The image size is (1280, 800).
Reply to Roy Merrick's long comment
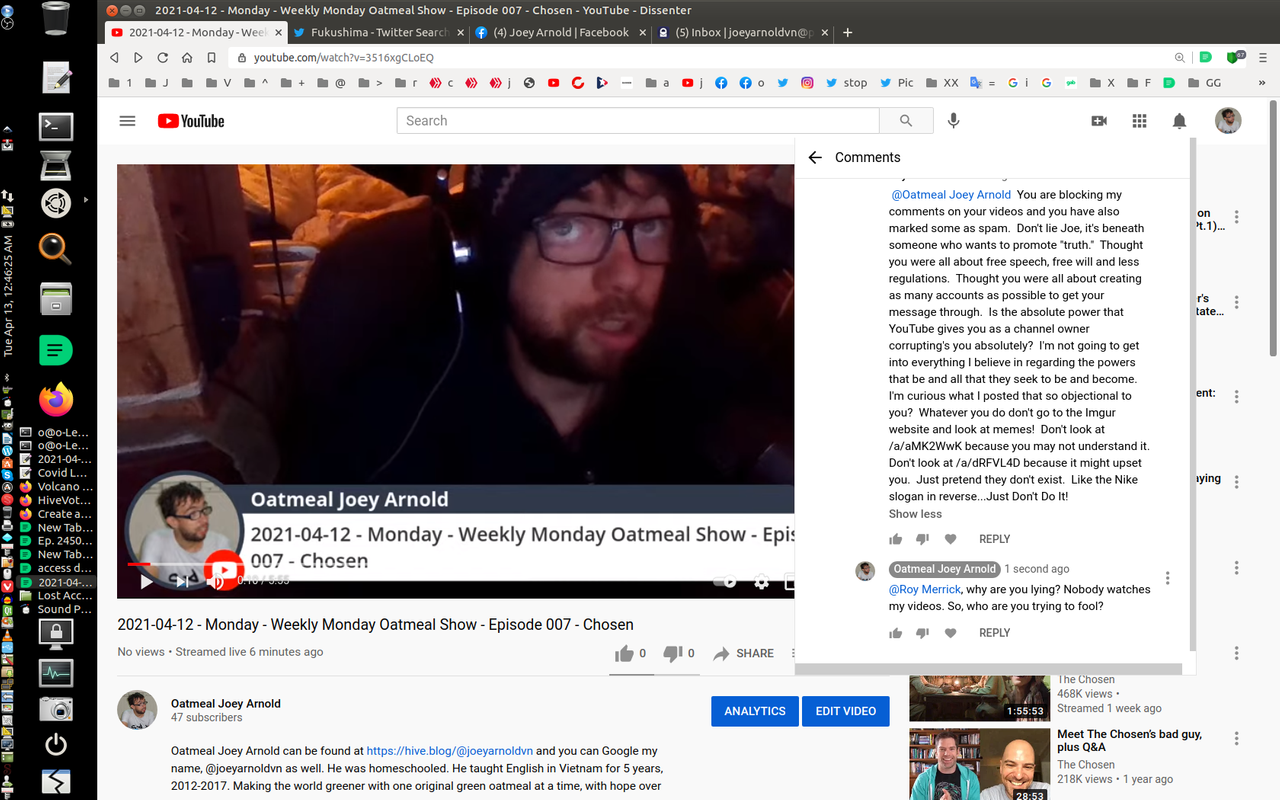pos(994,539)
